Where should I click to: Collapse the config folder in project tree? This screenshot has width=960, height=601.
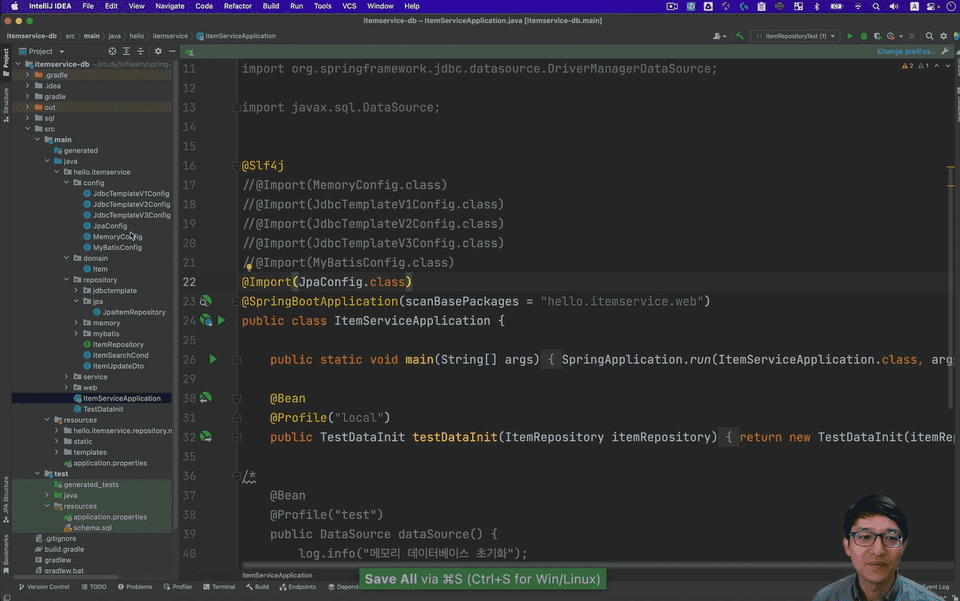(x=66, y=183)
